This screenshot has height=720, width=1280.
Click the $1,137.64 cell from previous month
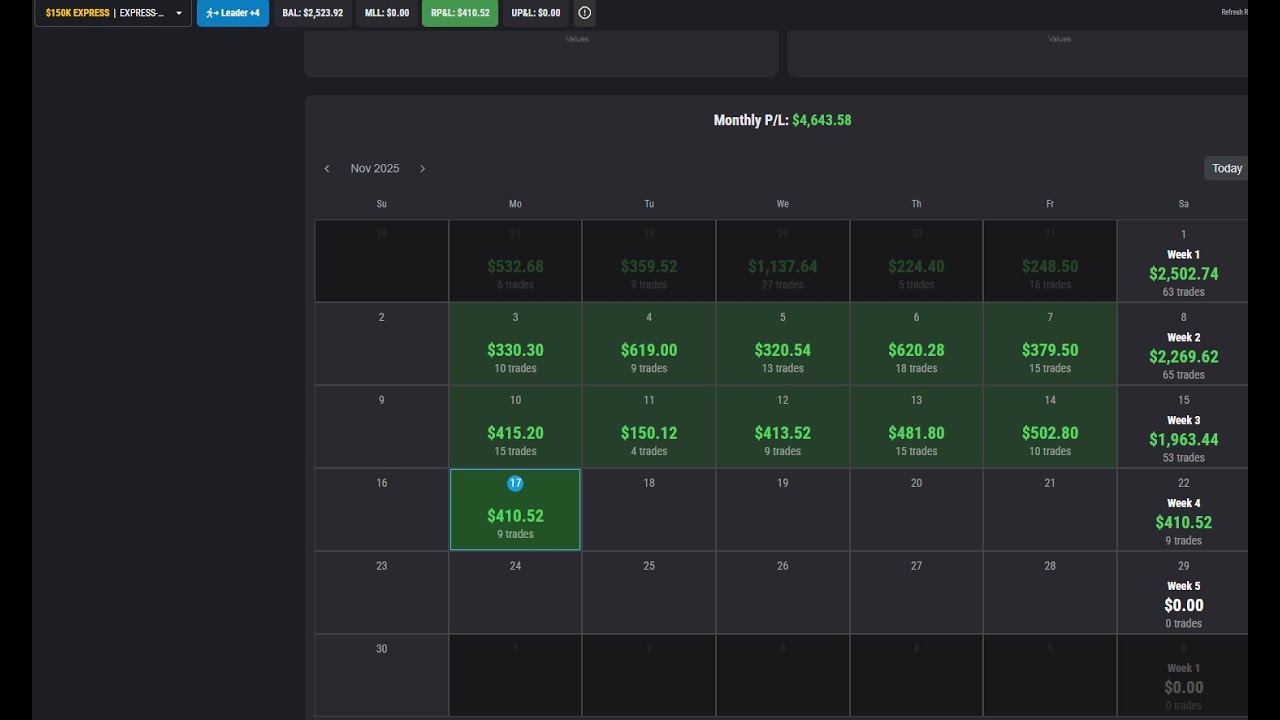783,262
